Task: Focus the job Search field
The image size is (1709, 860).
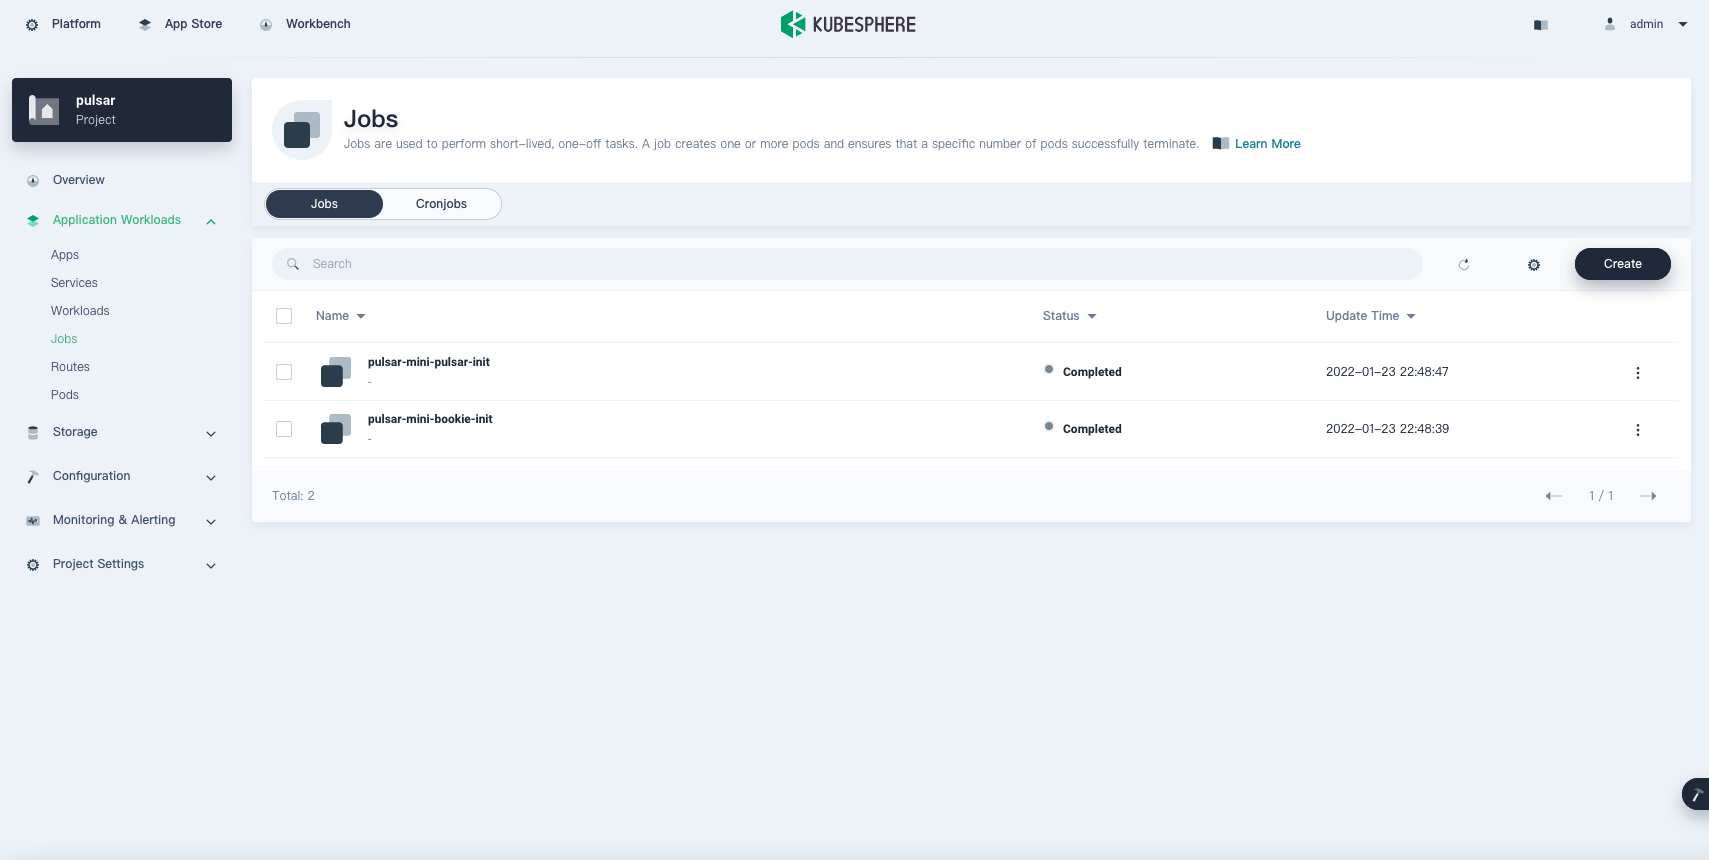Action: pyautogui.click(x=847, y=264)
